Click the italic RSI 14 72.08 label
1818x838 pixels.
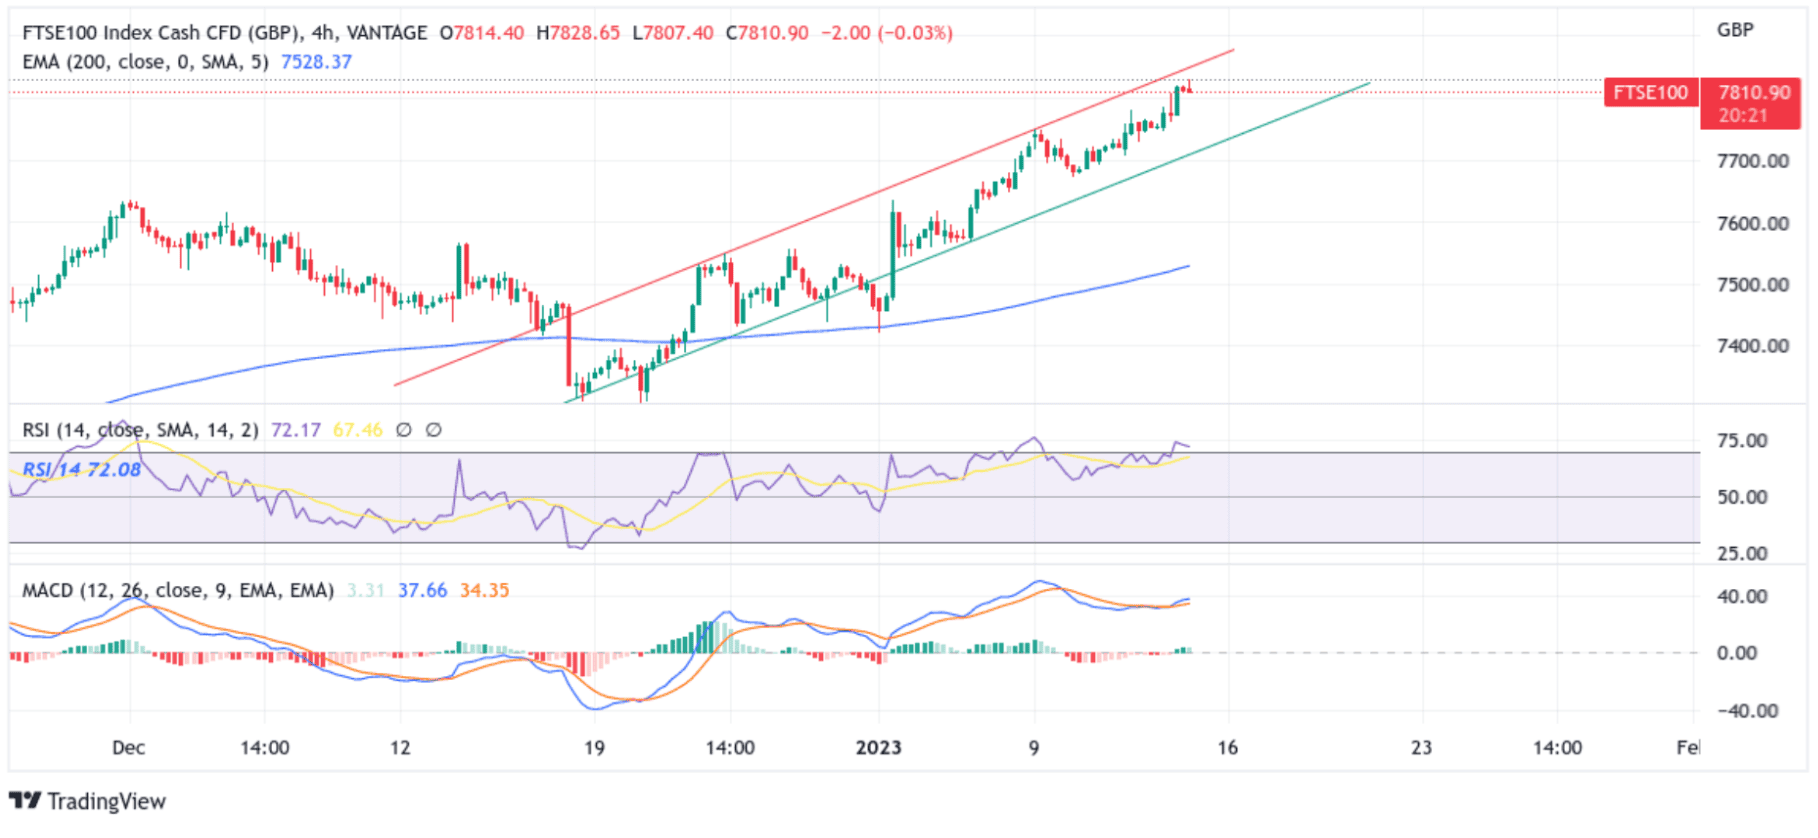[82, 469]
